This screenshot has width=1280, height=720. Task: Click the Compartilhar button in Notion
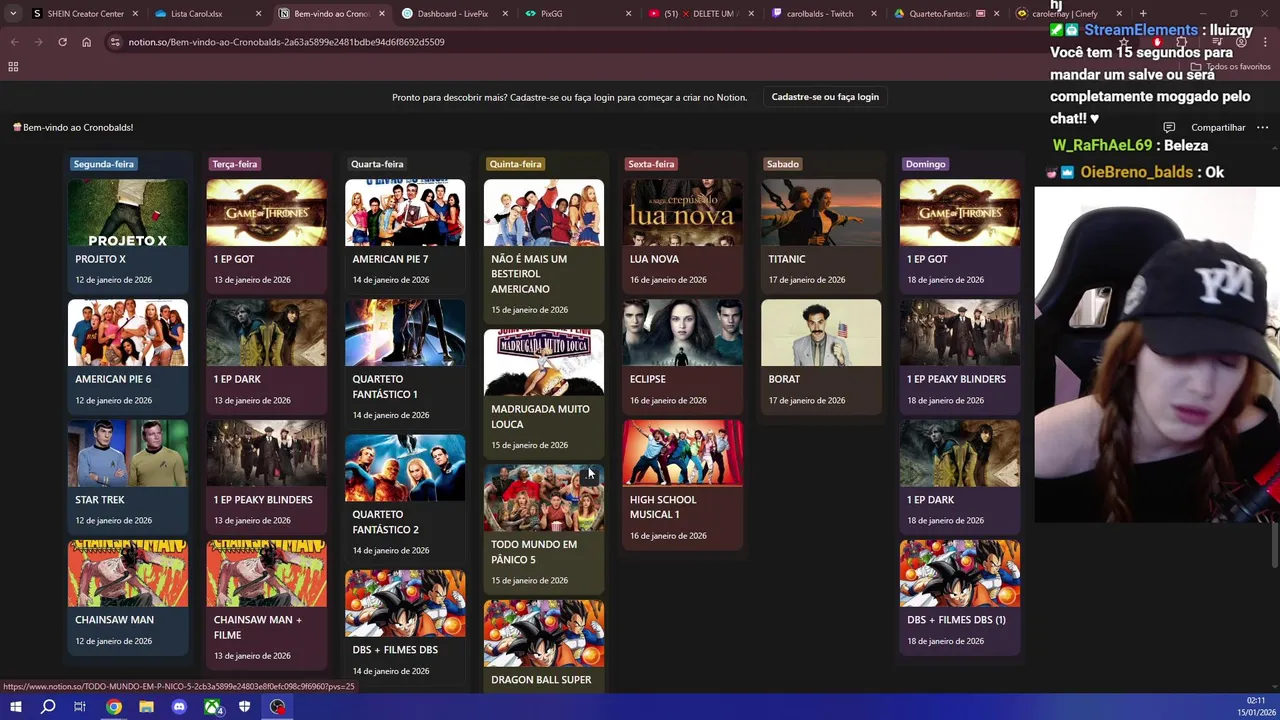point(1218,127)
